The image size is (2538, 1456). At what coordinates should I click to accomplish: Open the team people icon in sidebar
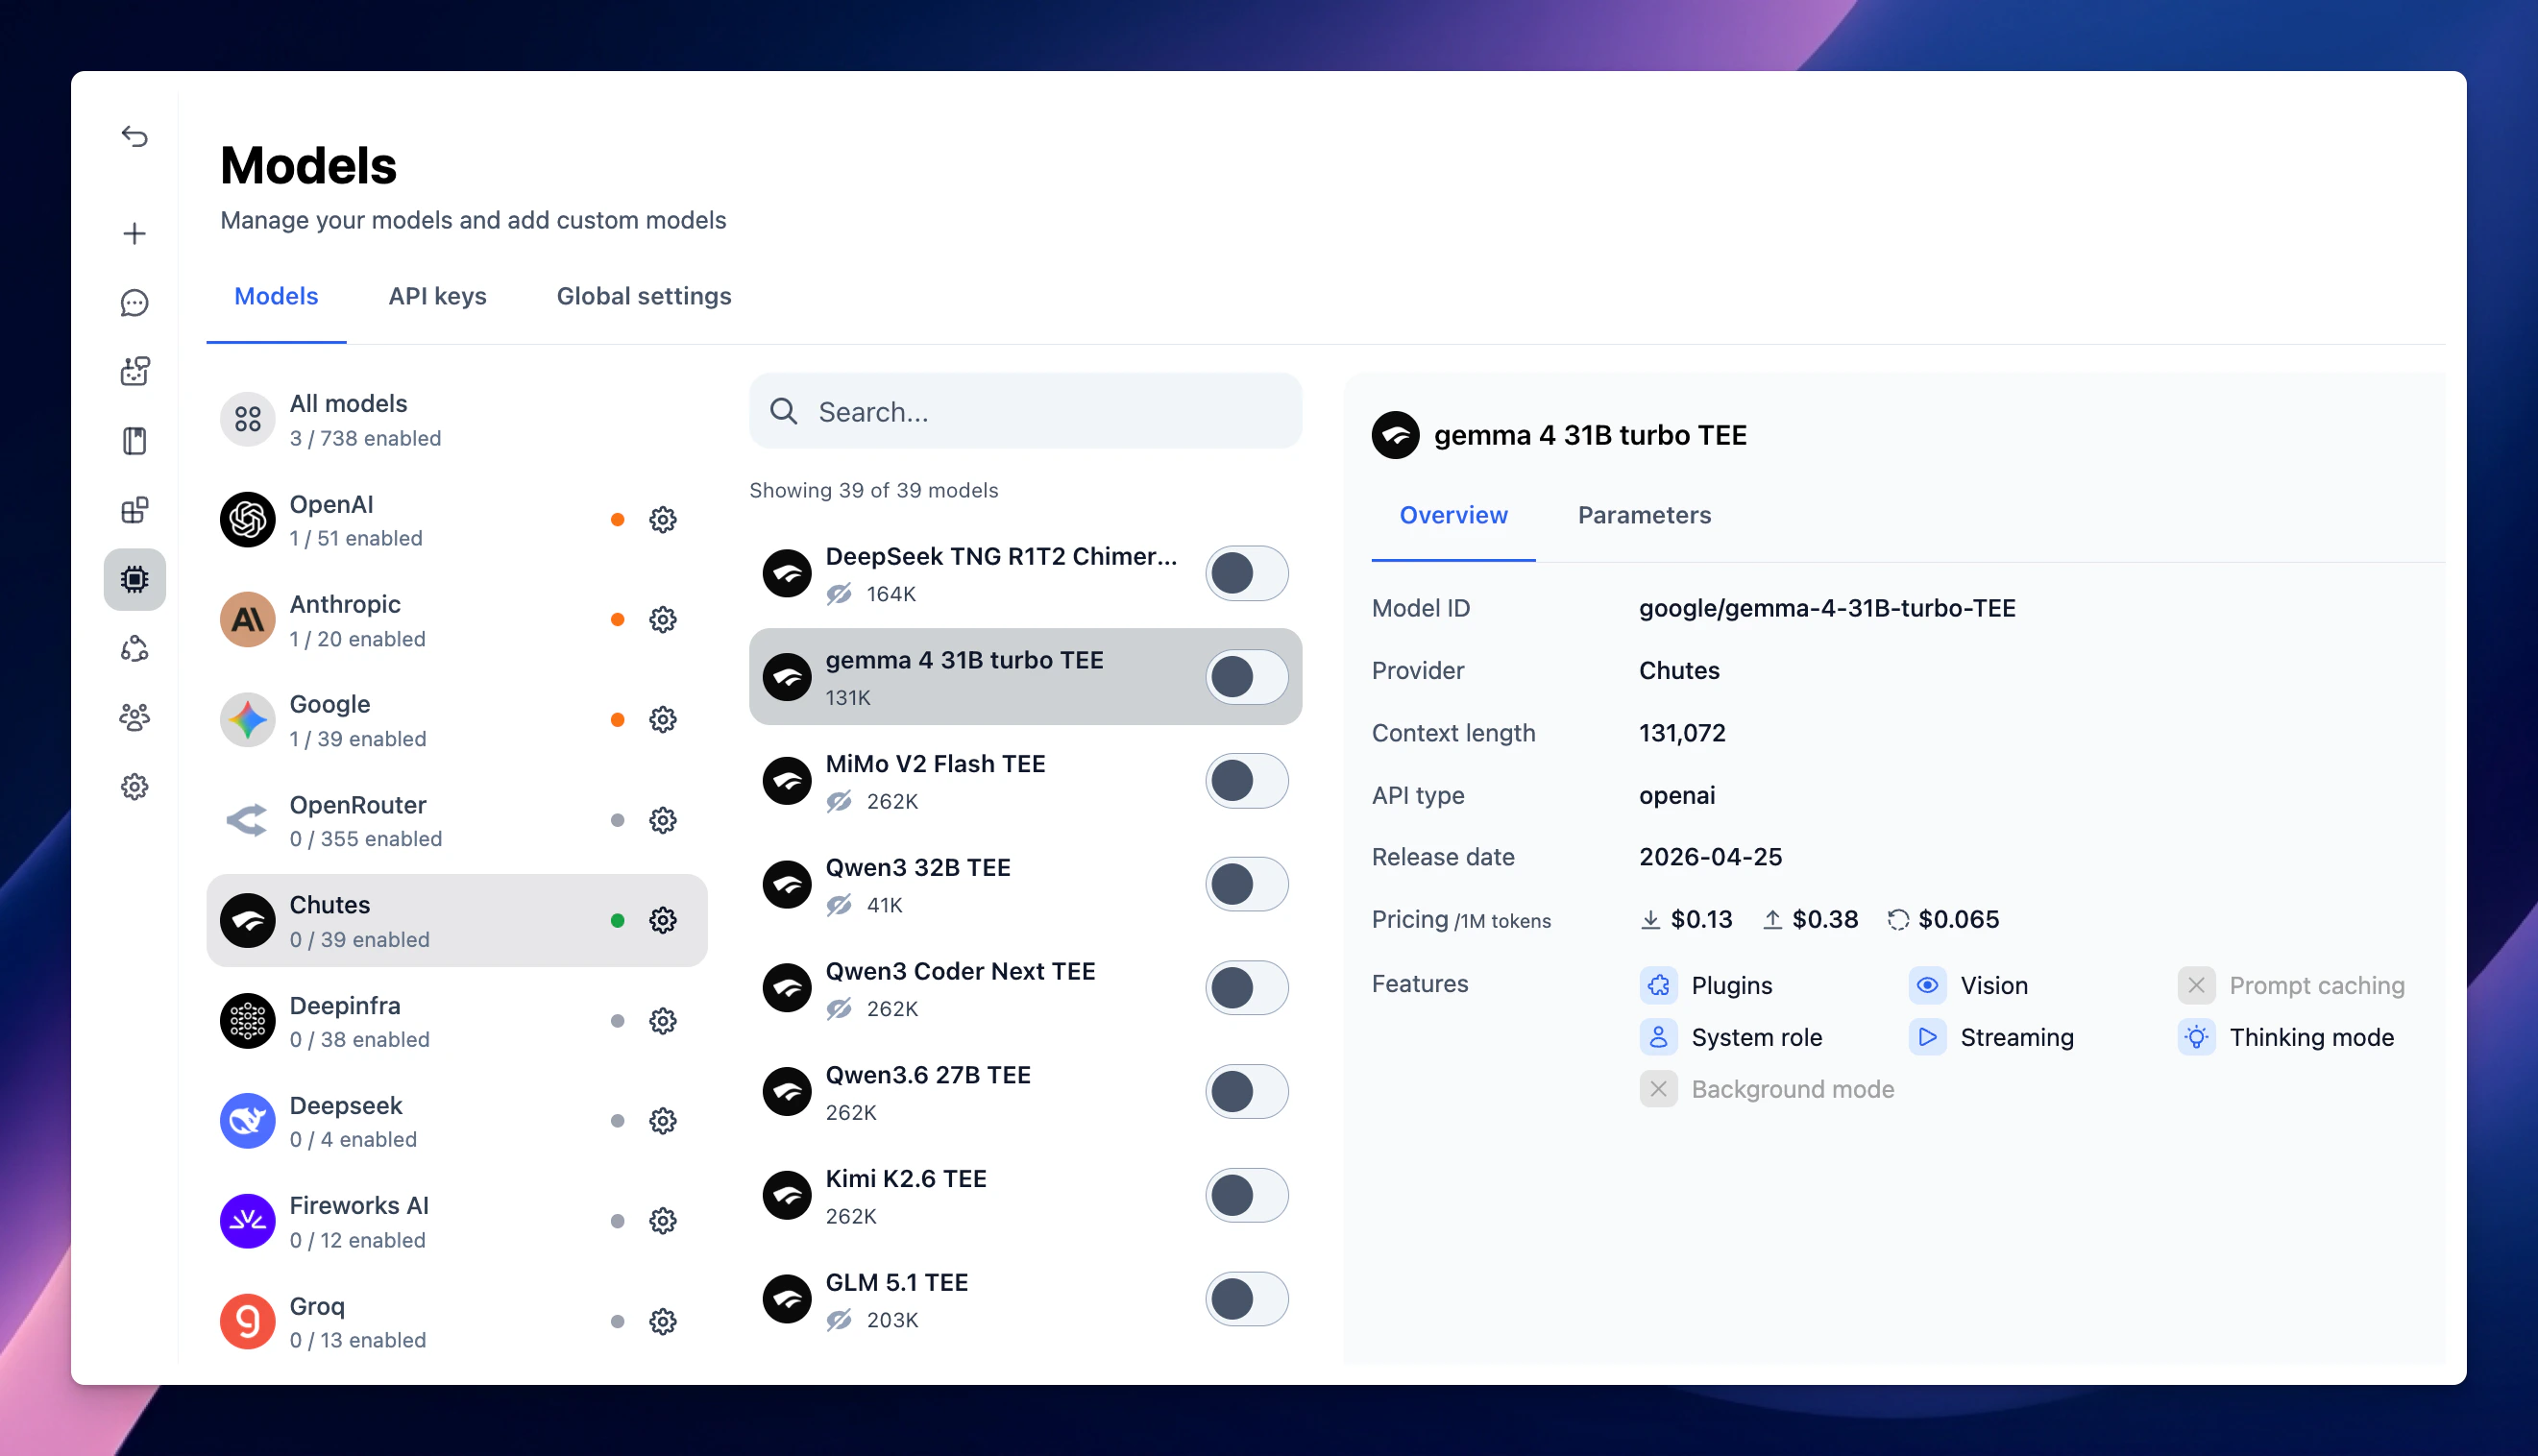(135, 717)
